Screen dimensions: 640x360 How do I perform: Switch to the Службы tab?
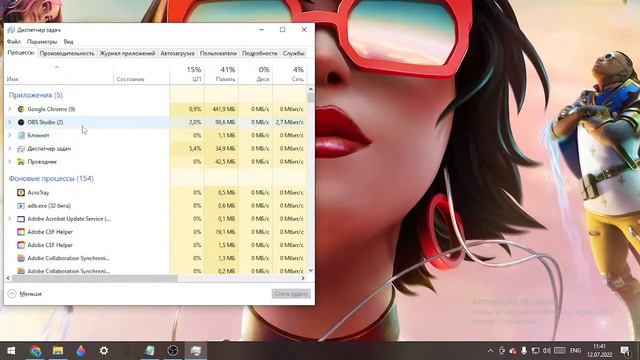293,53
